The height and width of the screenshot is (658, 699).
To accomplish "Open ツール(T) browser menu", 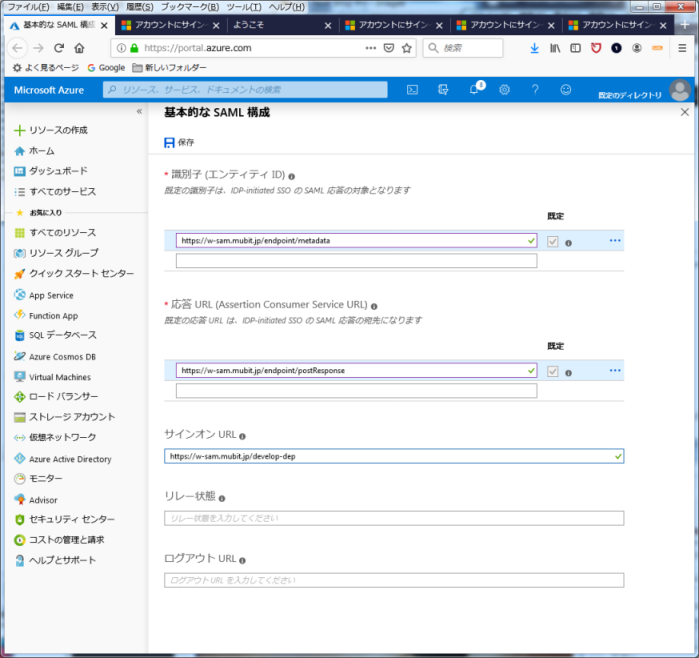I will pos(244,7).
